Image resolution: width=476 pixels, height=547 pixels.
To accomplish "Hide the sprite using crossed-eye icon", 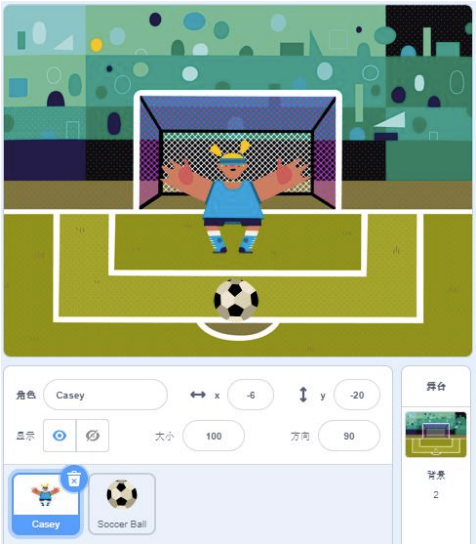I will (92, 436).
